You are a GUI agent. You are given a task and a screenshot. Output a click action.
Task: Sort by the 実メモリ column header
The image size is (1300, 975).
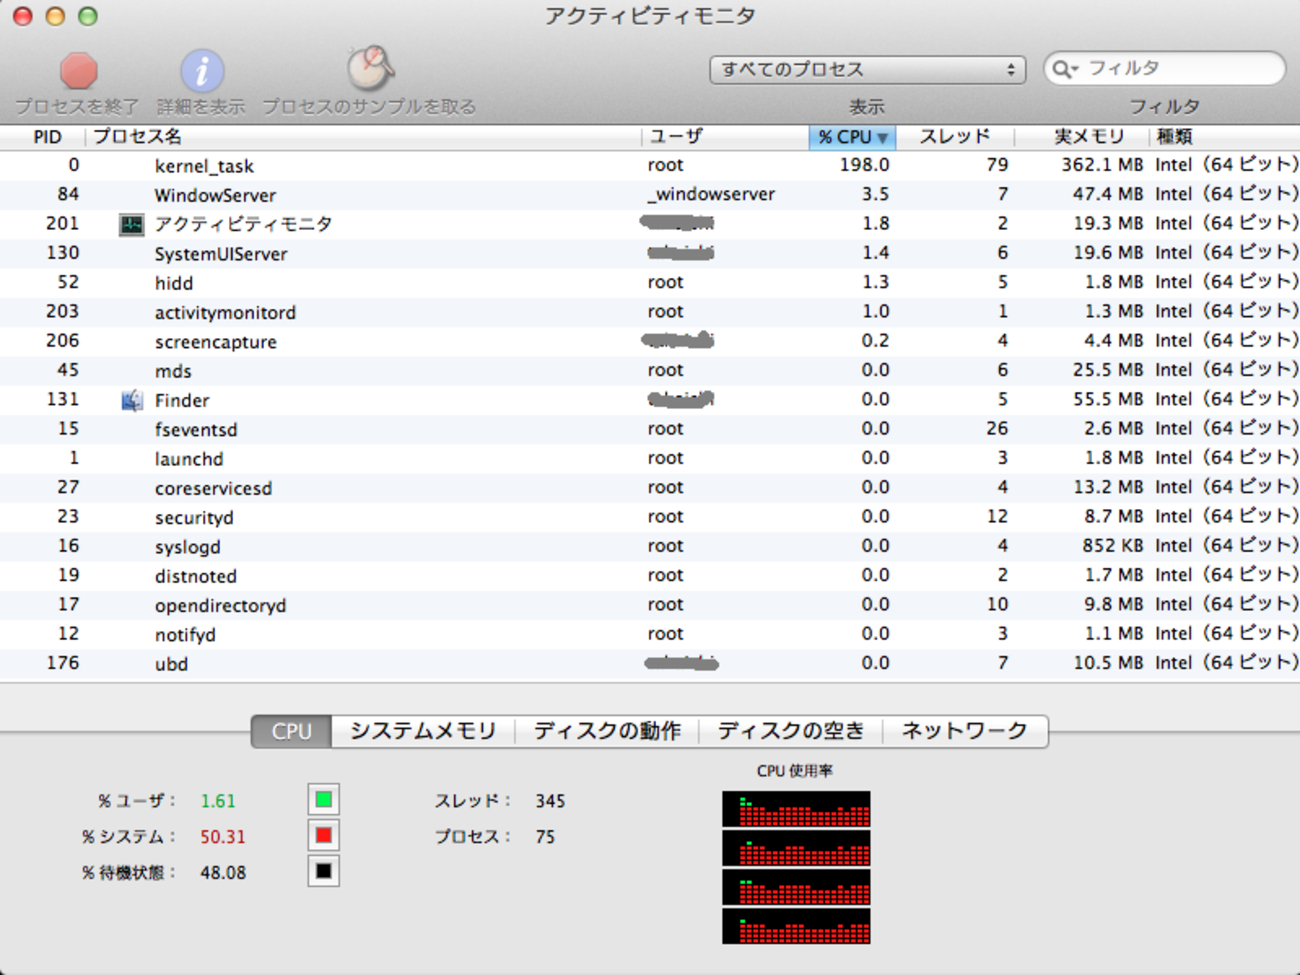pyautogui.click(x=1083, y=137)
